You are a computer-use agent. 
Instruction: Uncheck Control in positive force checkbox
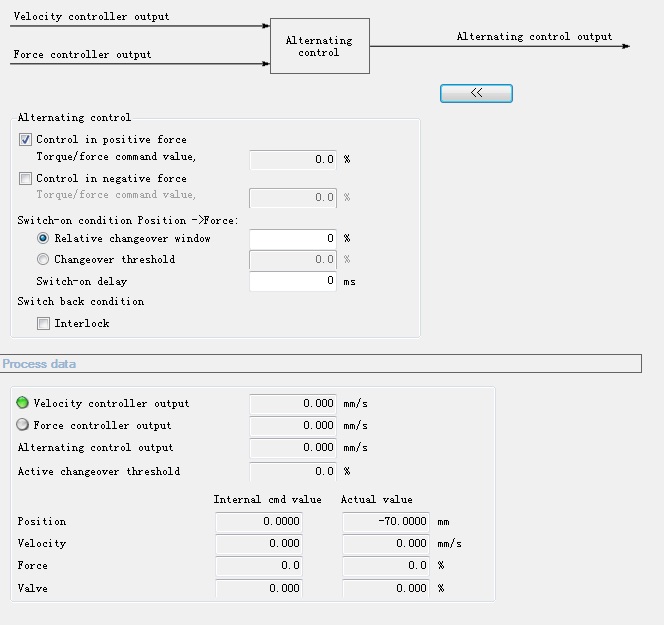(x=26, y=140)
